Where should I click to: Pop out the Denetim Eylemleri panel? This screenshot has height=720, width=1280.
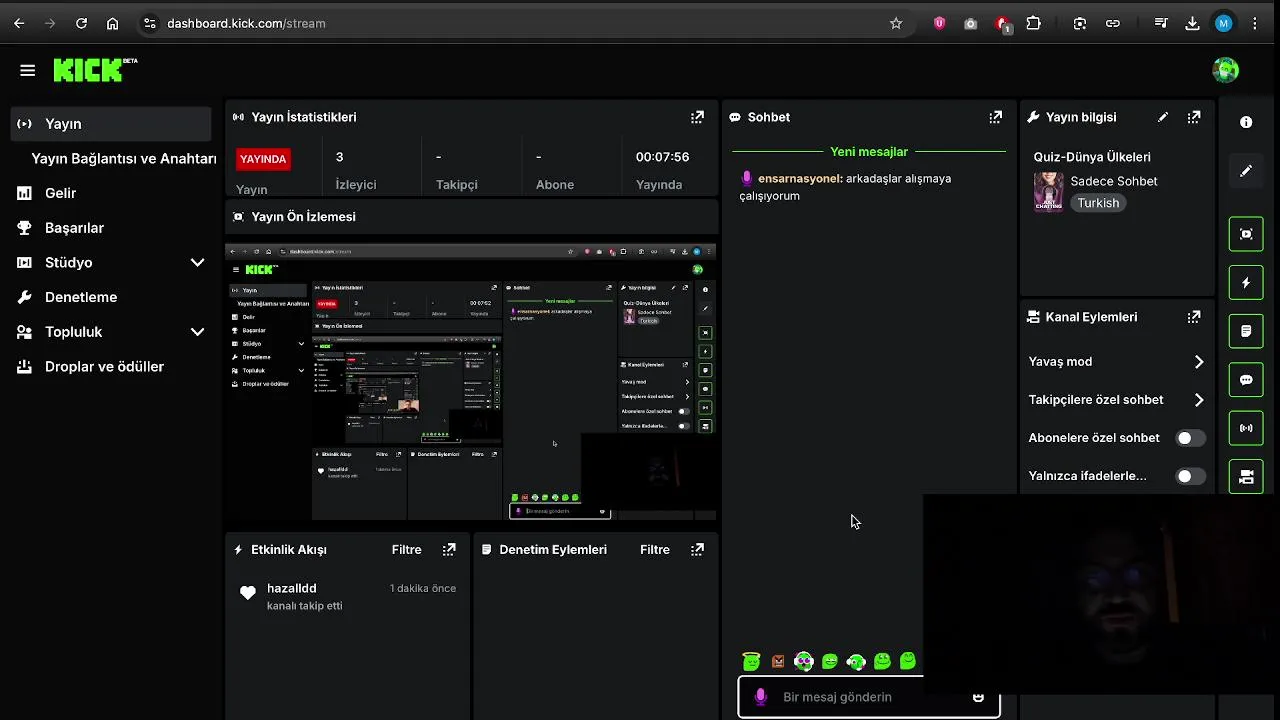tap(698, 549)
